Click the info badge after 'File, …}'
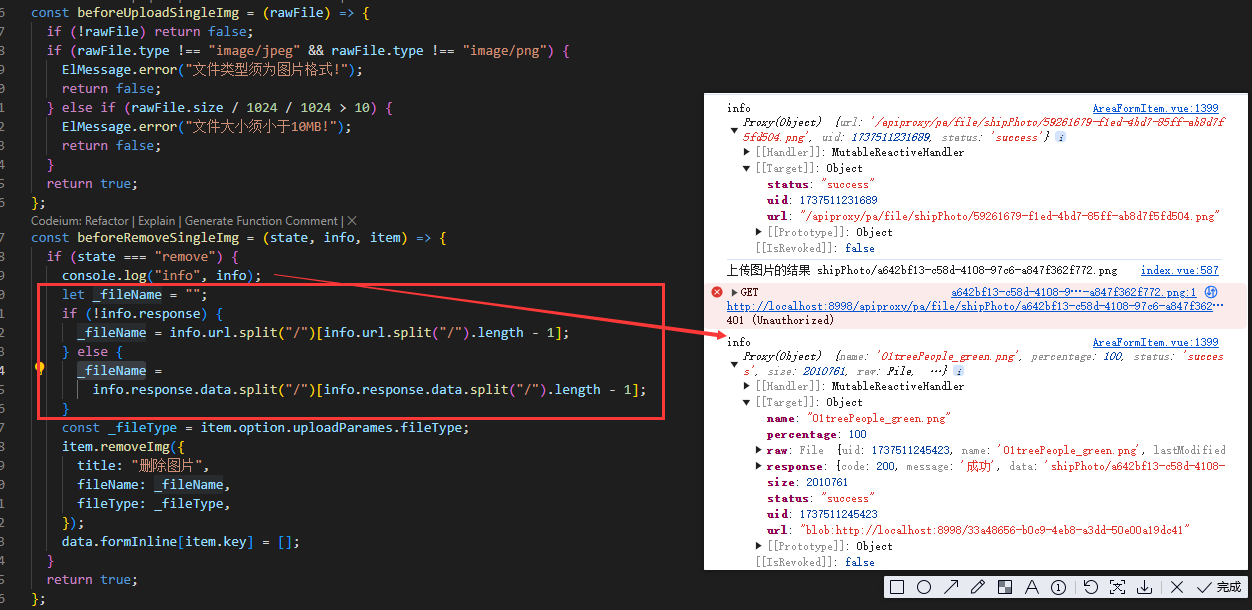 click(x=959, y=371)
